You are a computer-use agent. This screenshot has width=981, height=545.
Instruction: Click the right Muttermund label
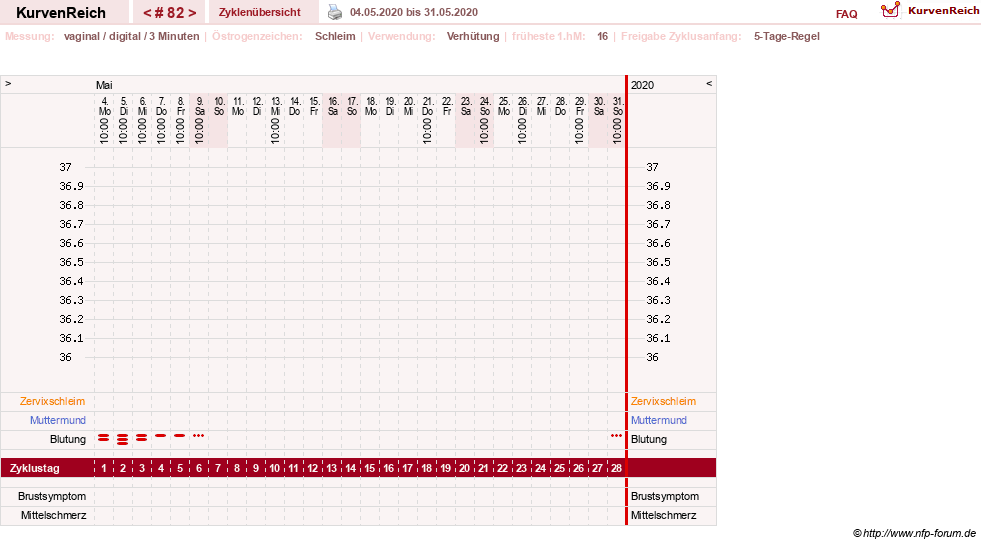pos(659,420)
